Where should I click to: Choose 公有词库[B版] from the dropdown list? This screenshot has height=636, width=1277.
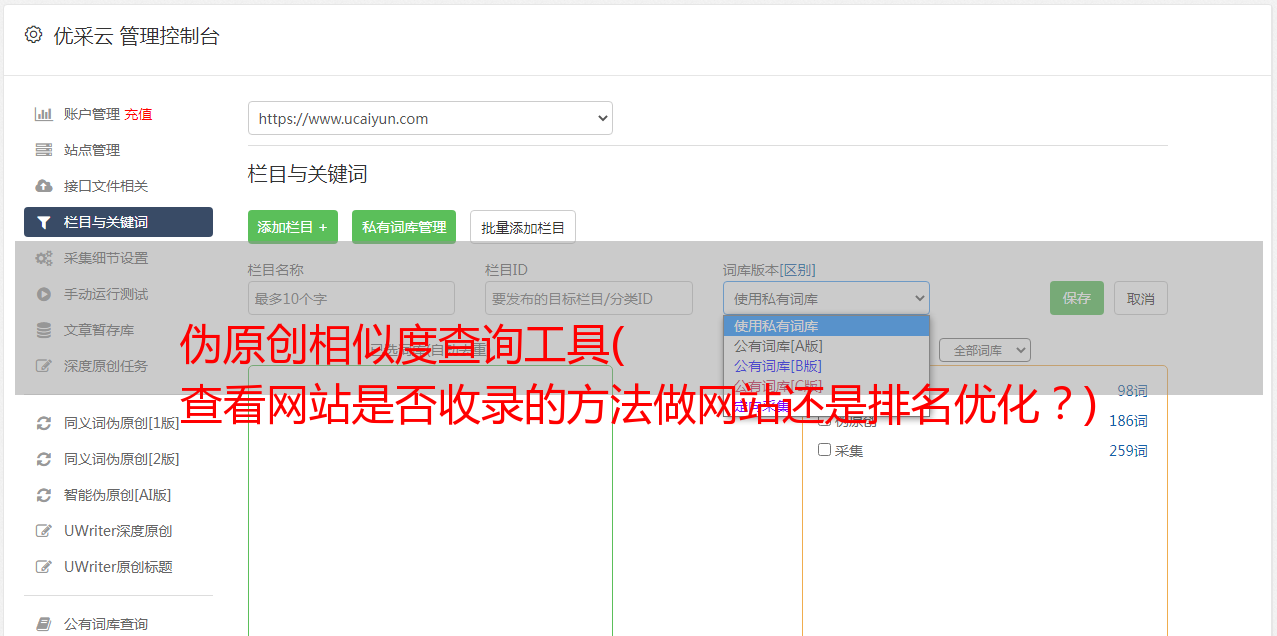coord(826,366)
